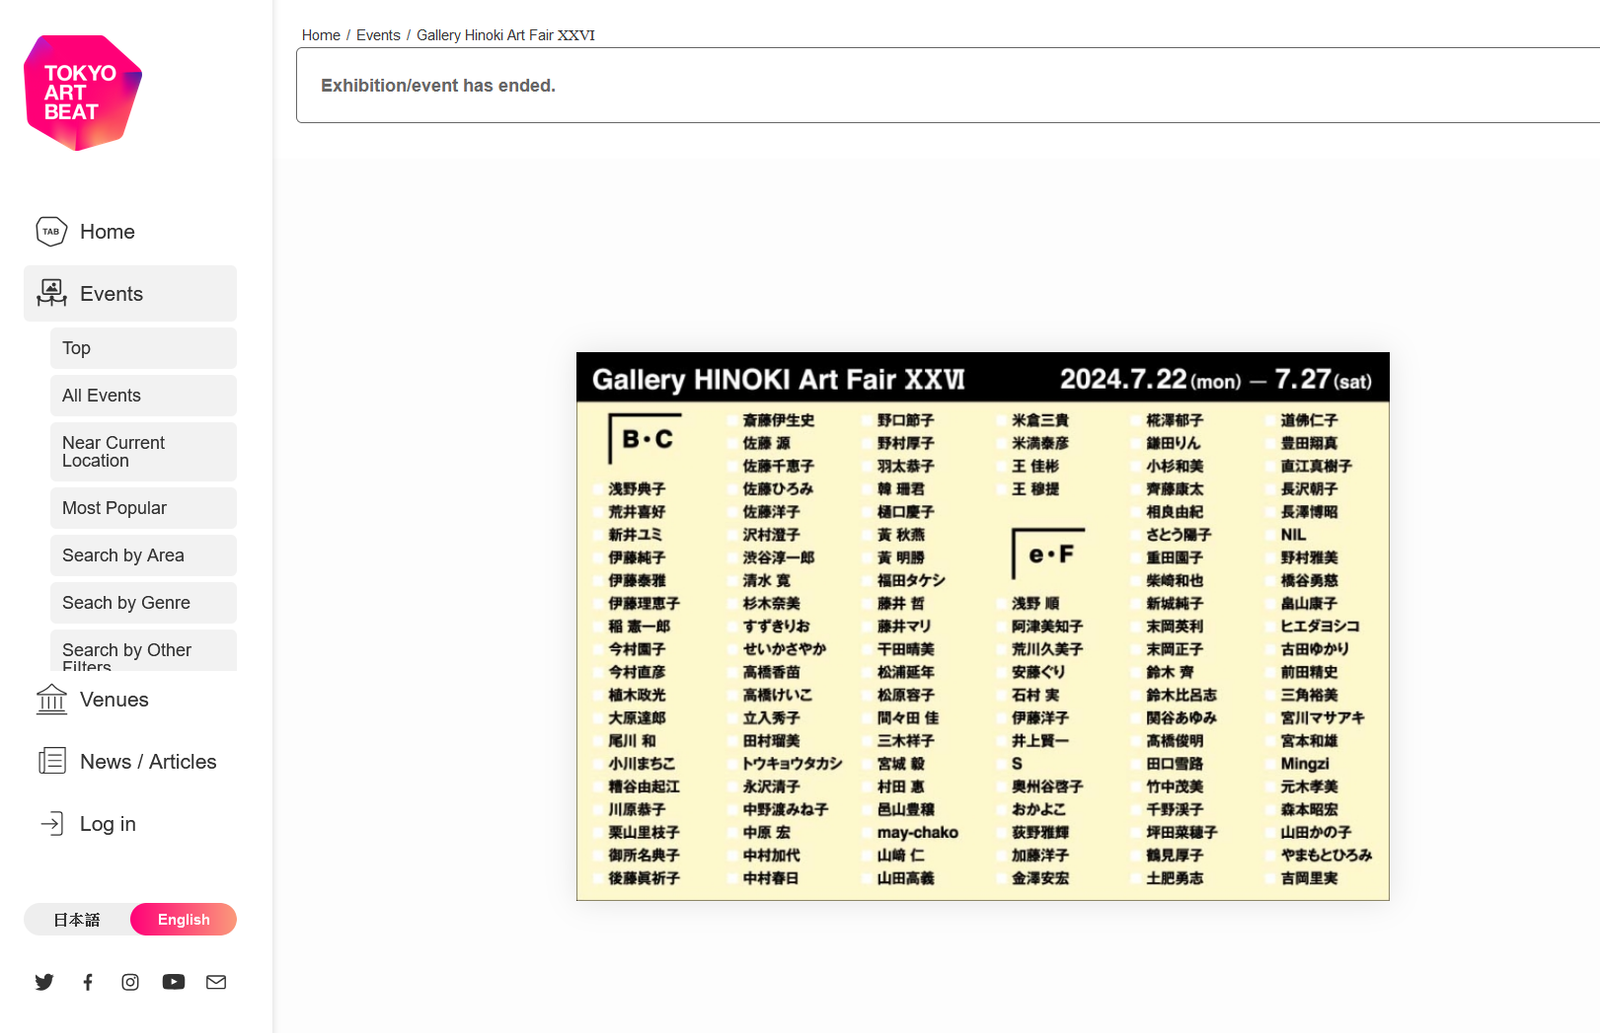1600x1033 pixels.
Task: Open the Instagram social link
Action: coord(130,982)
